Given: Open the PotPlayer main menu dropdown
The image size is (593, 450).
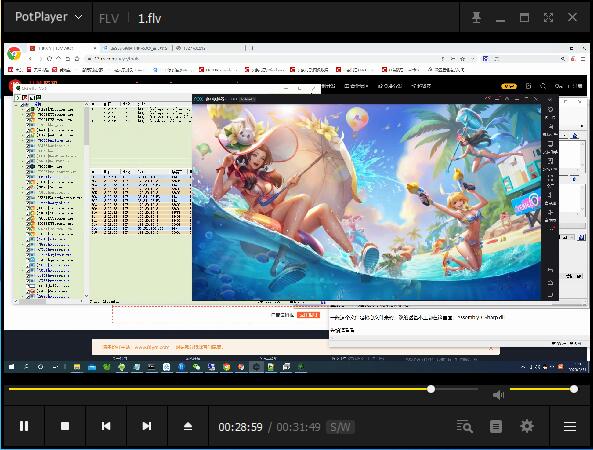Looking at the screenshot, I should pyautogui.click(x=48, y=17).
